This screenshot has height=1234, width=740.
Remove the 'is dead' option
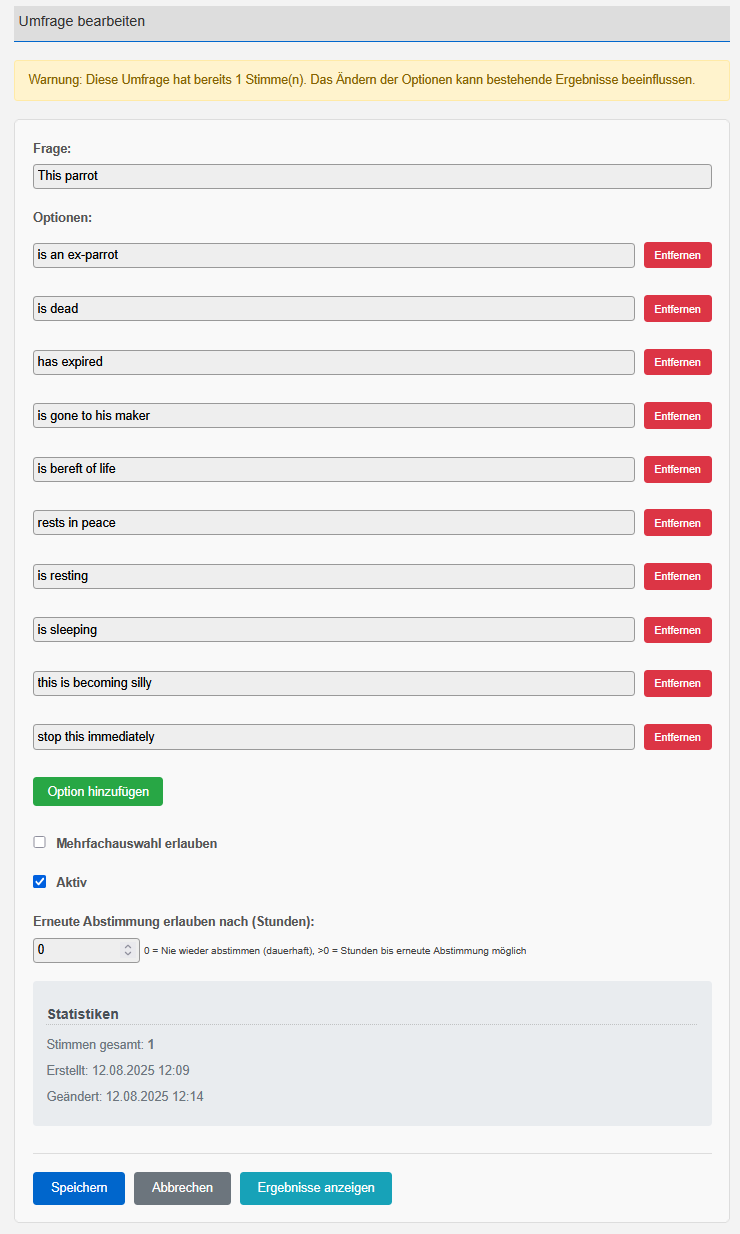click(677, 309)
